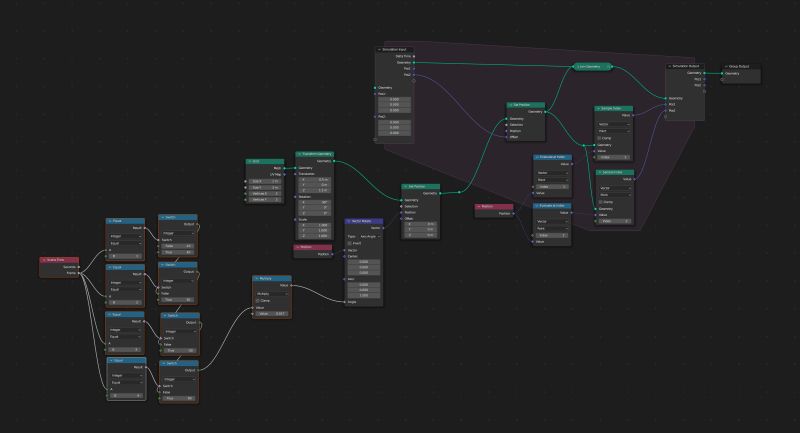Screen dimensions: 800x433
Task: Click Scene Time Seconds output socket
Action: pos(79,267)
